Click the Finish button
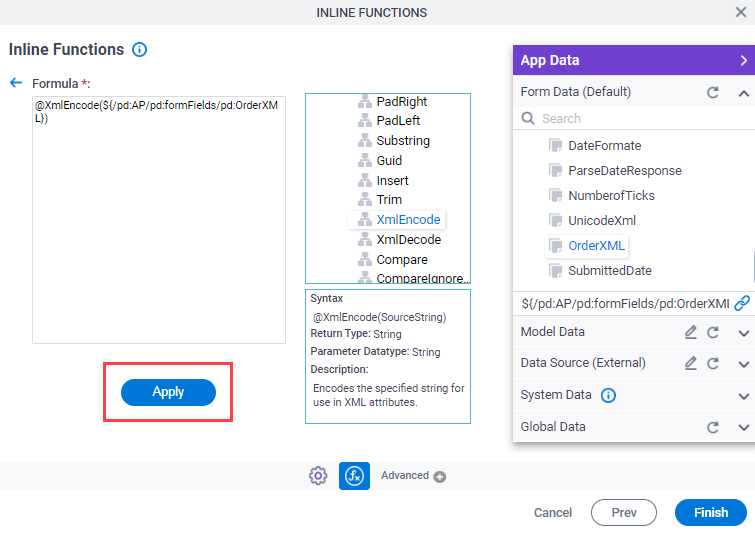The image size is (755, 533). point(711,512)
